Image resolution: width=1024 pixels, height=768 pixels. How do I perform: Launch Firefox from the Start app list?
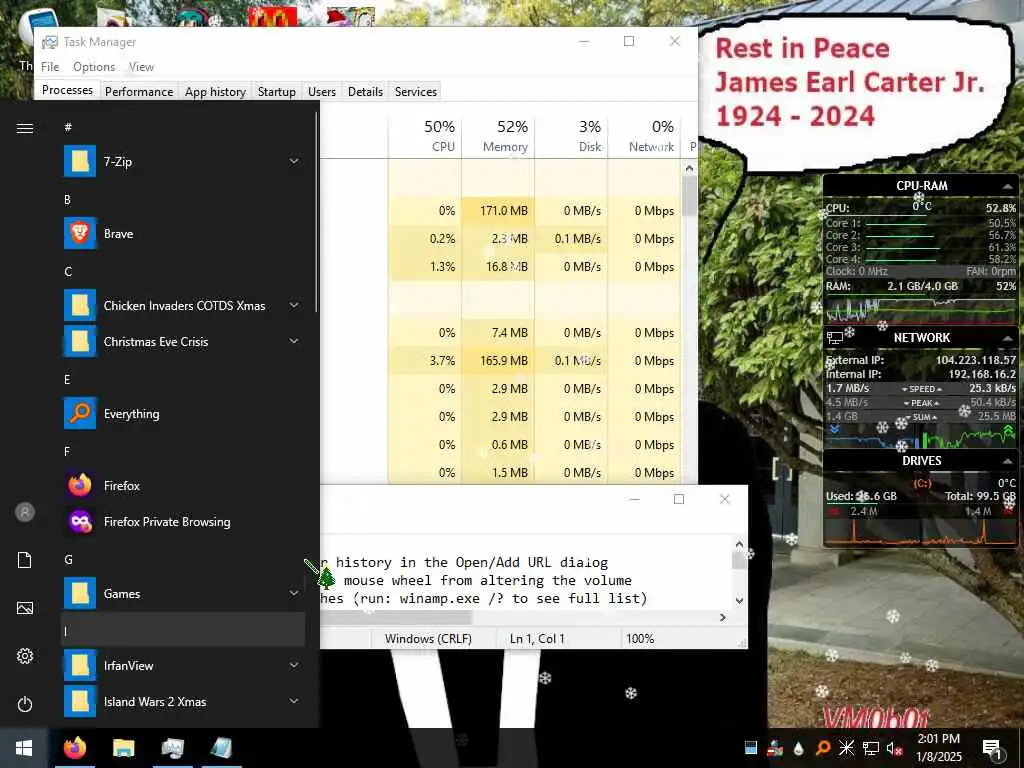80,485
